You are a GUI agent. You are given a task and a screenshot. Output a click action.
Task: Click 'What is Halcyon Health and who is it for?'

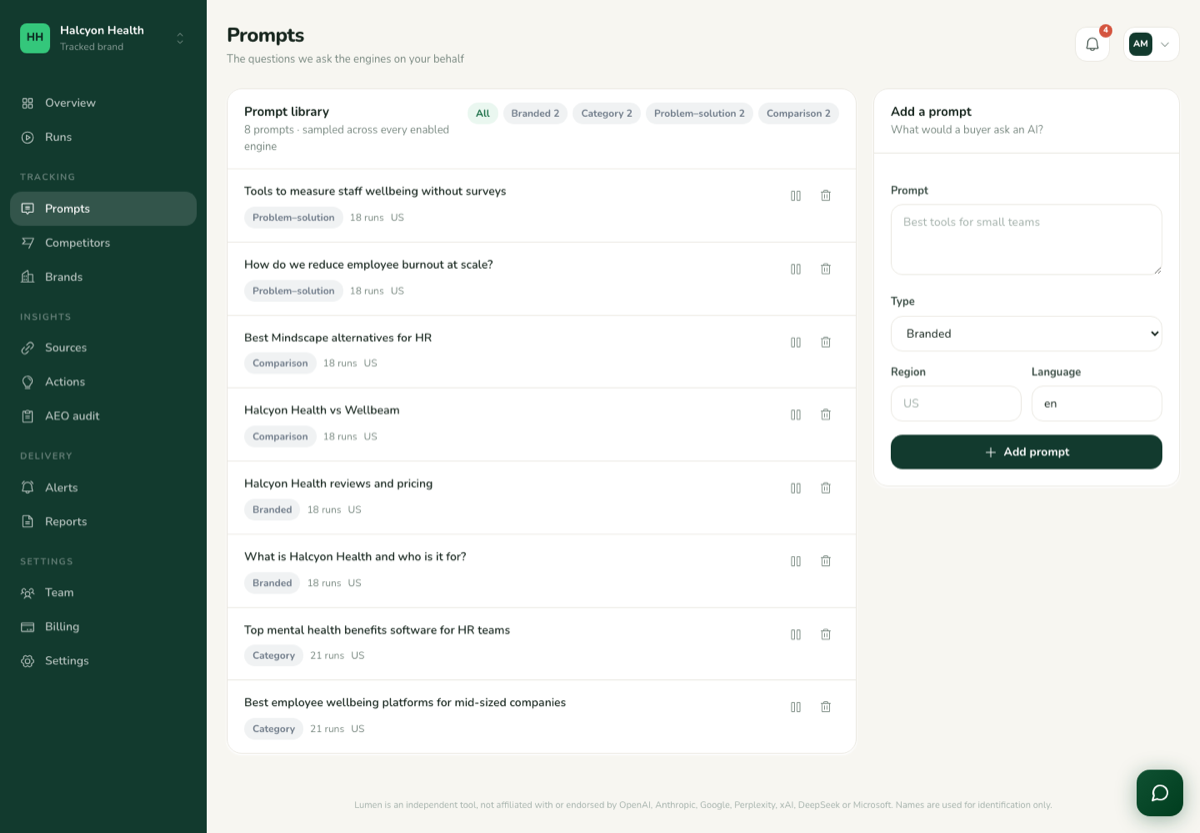coord(355,557)
